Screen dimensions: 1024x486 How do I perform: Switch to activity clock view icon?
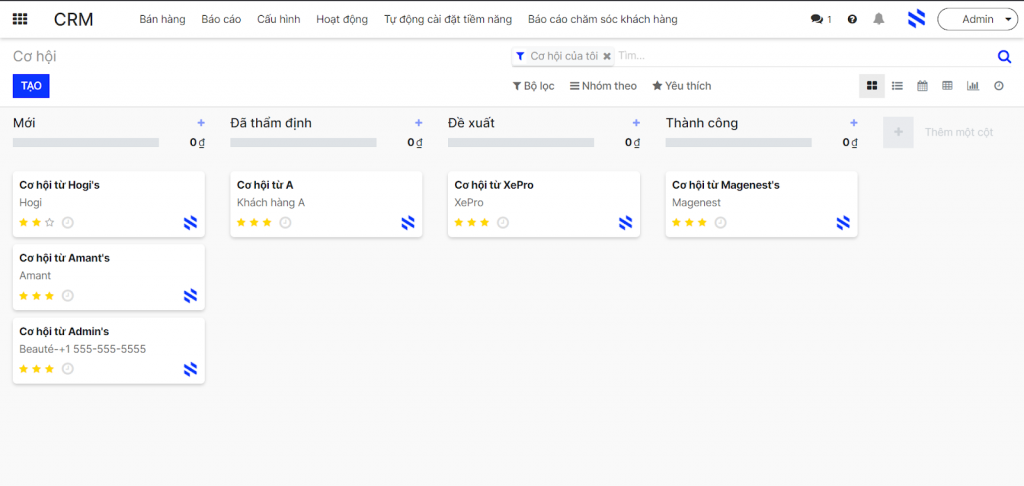pyautogui.click(x=999, y=86)
